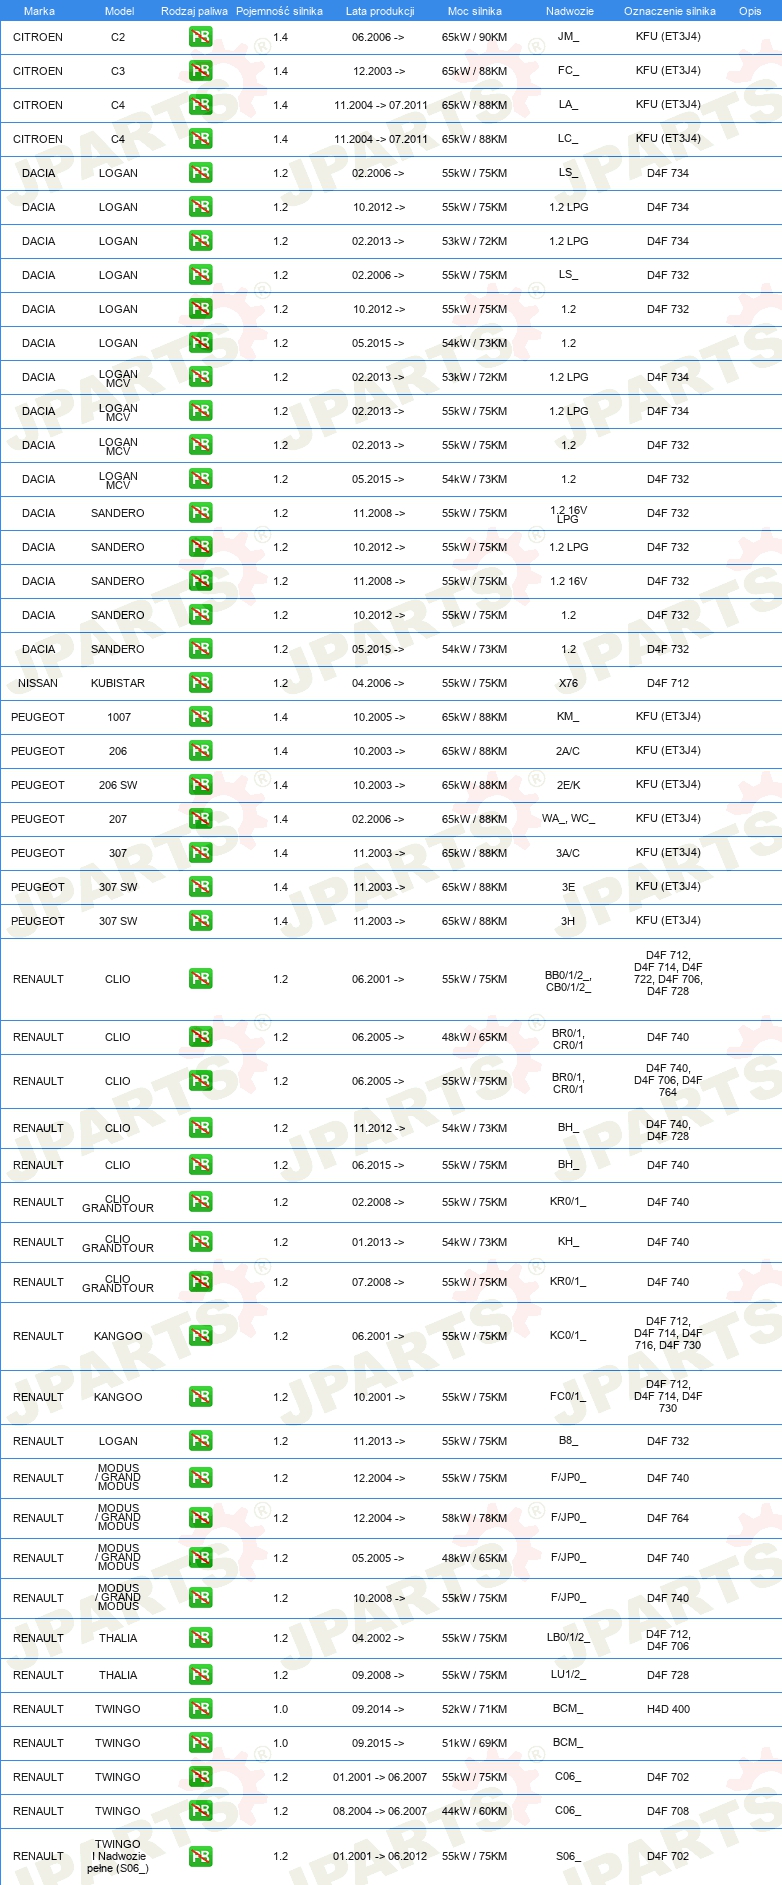
Task: Click the fuel icon in the Citroen C4 LC_ row
Action: tap(201, 139)
